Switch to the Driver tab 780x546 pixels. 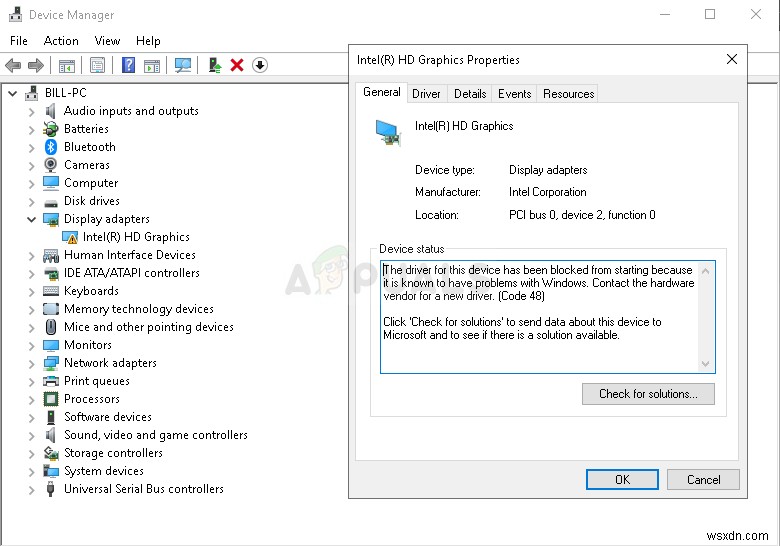tap(426, 93)
